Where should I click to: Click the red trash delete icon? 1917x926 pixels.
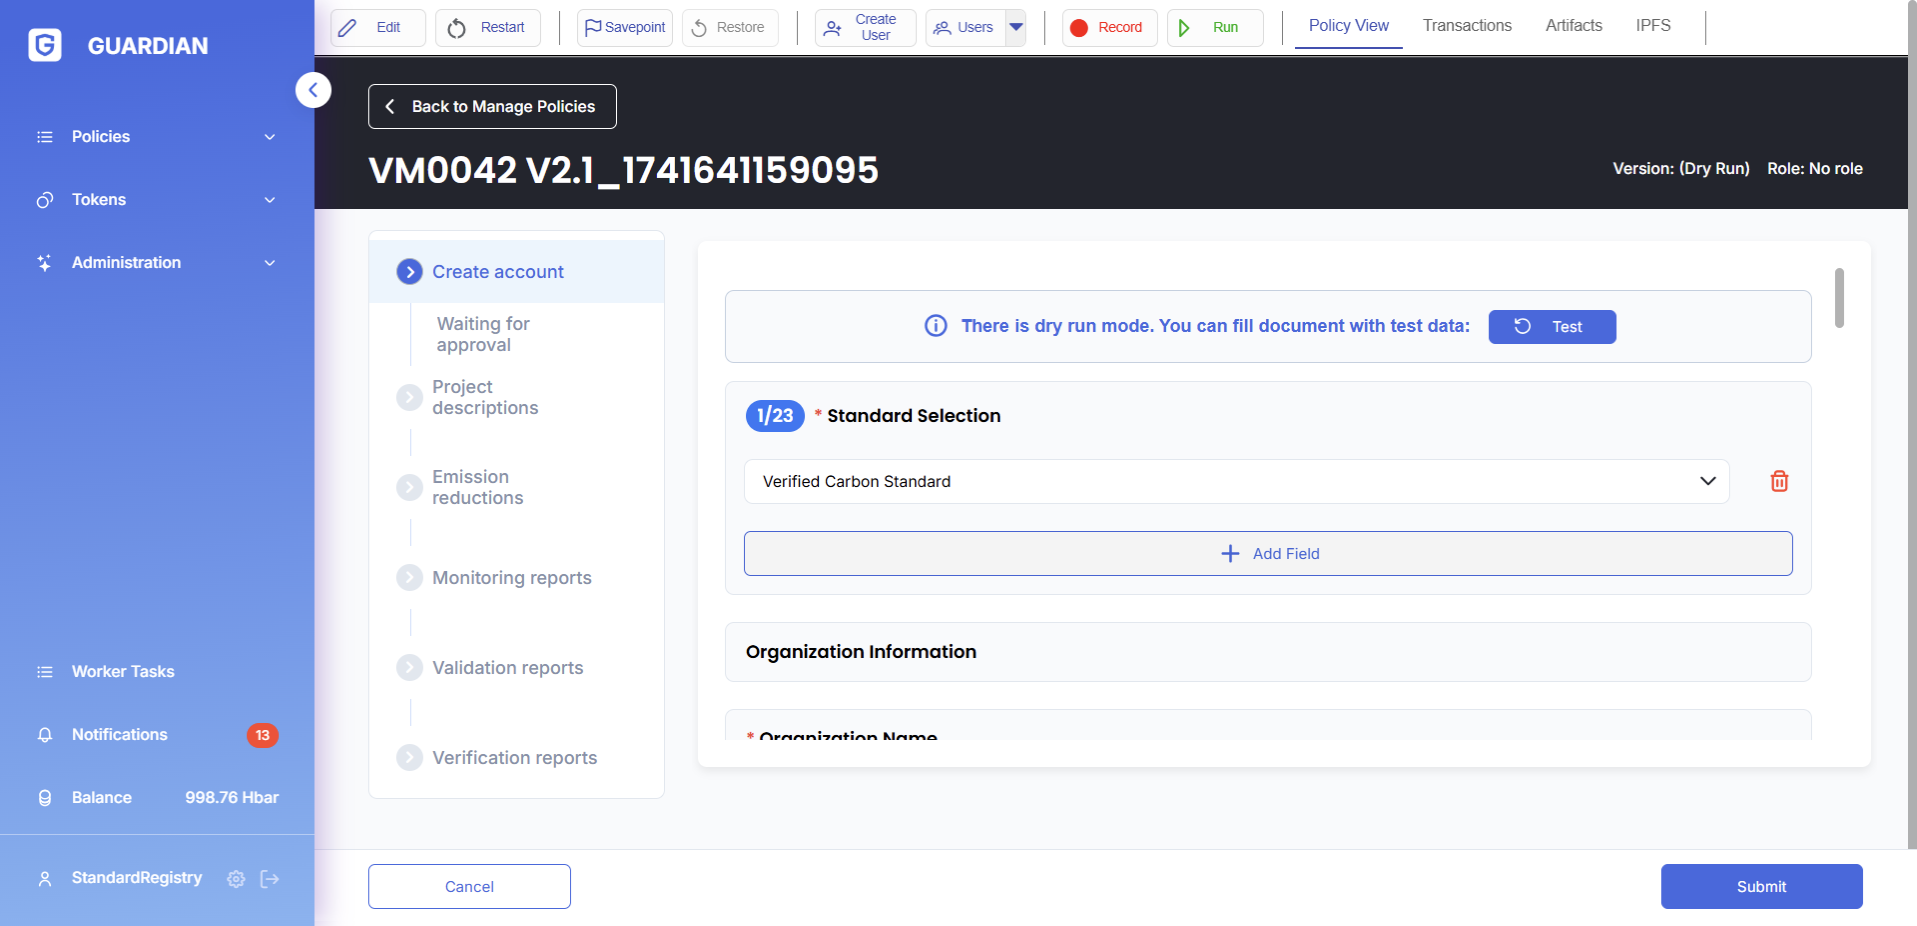point(1779,481)
